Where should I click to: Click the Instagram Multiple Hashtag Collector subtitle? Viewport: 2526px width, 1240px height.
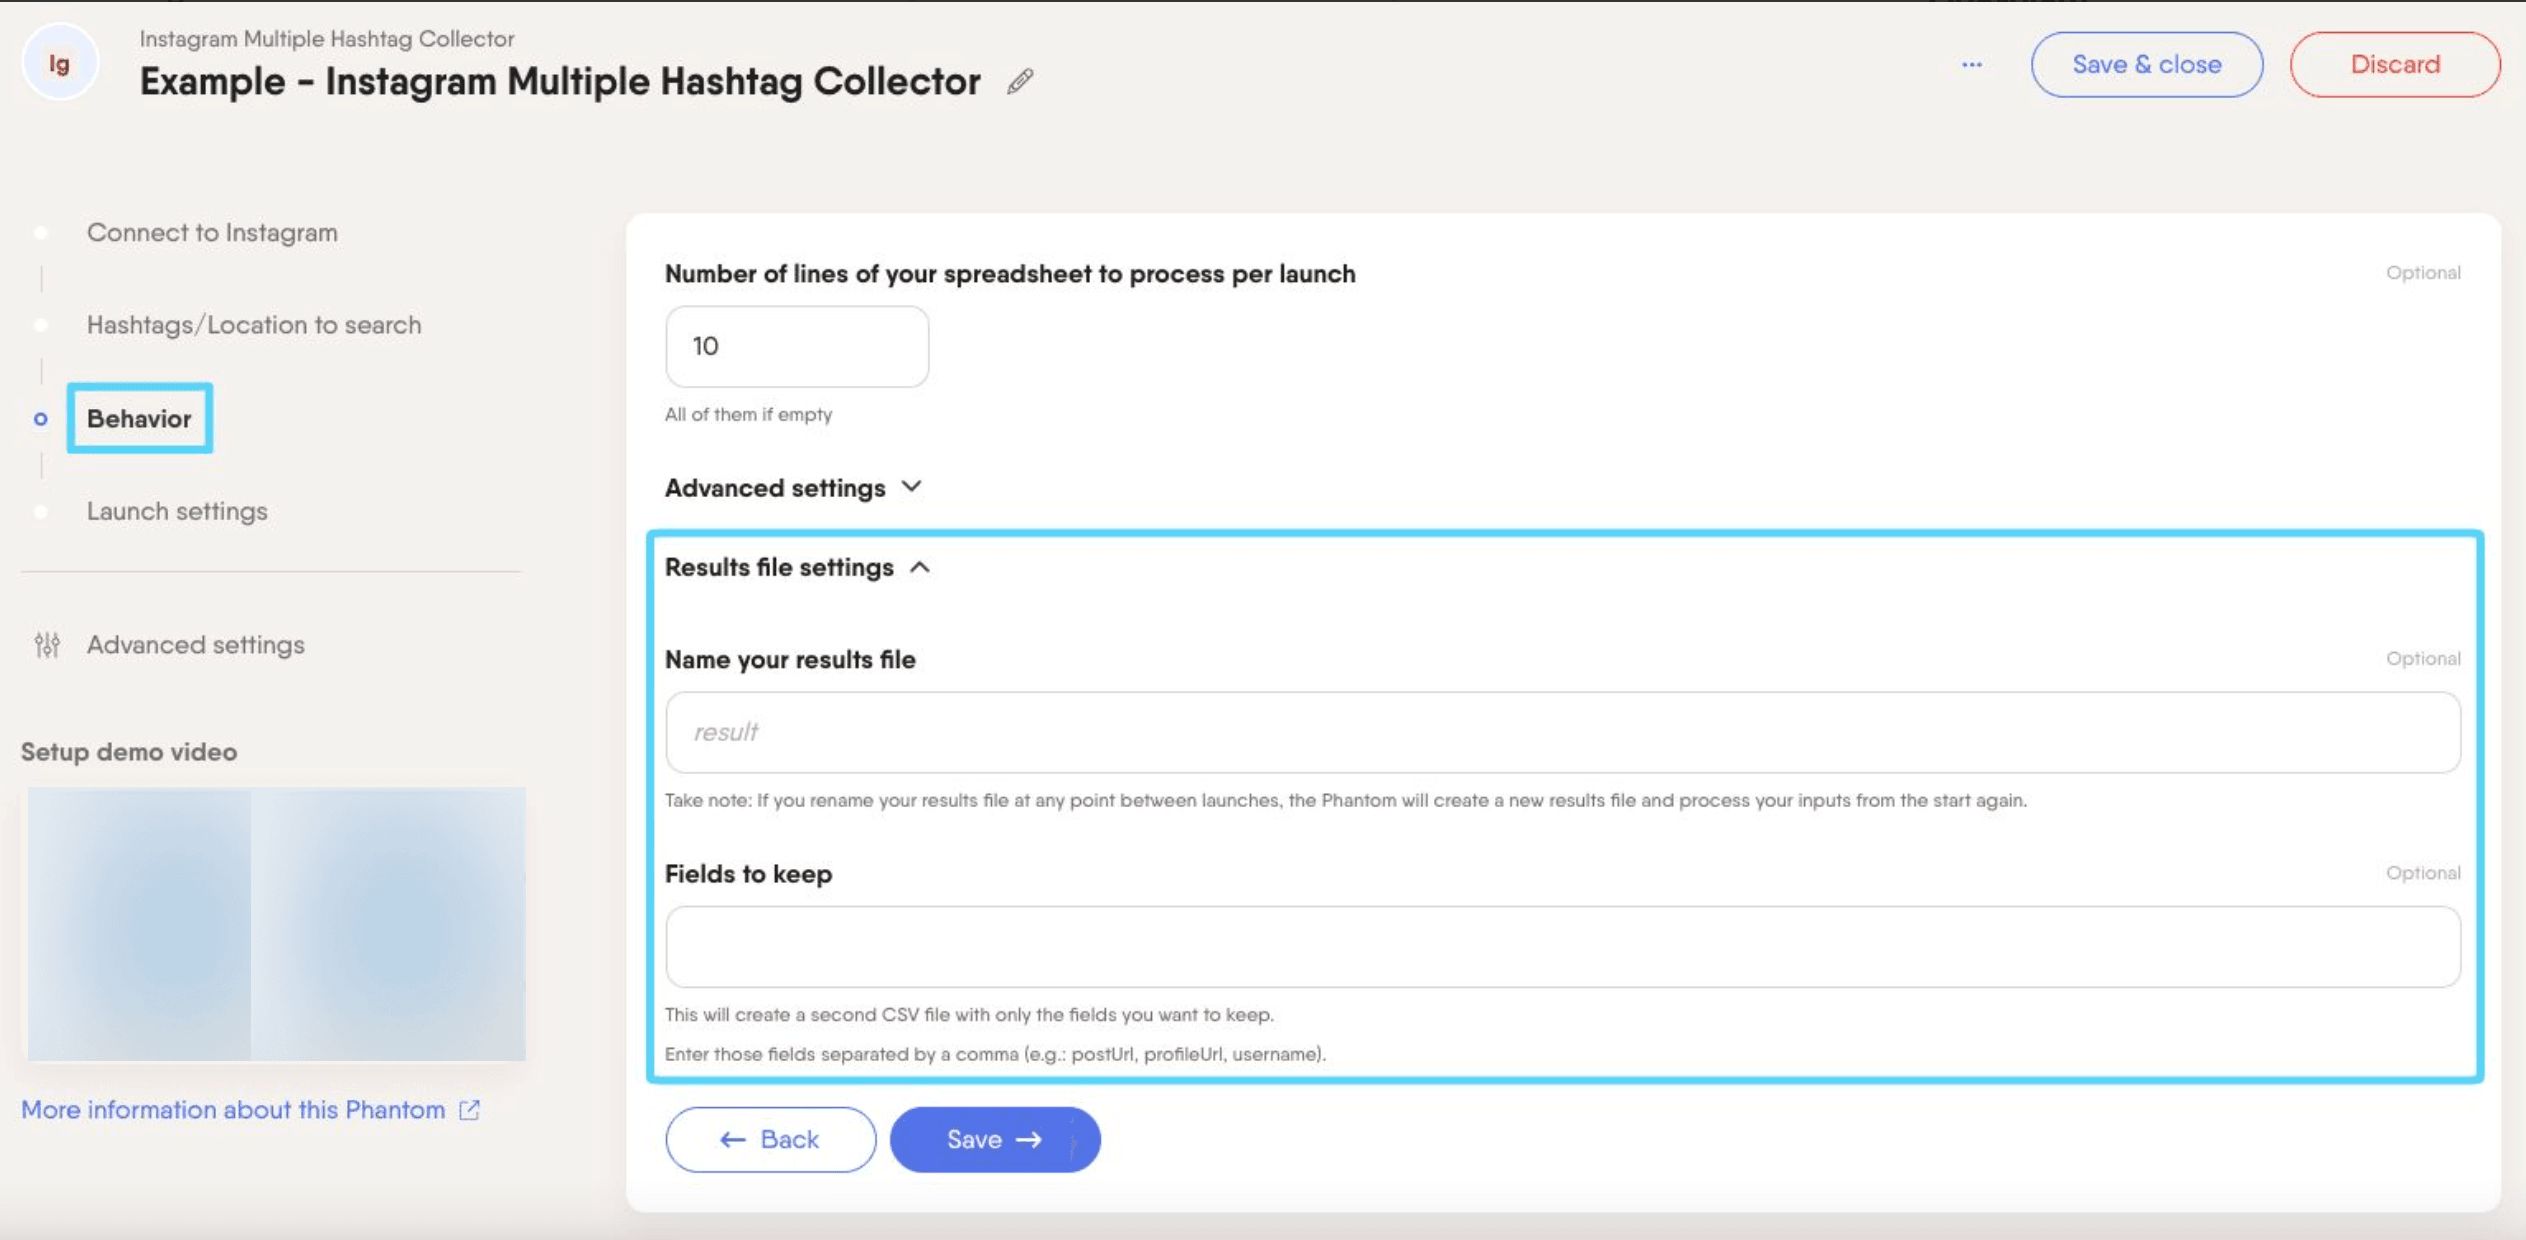(x=327, y=38)
